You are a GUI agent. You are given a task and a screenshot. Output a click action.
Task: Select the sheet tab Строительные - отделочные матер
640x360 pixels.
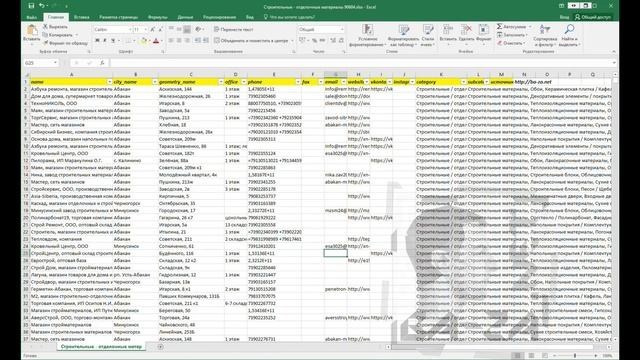[101, 347]
